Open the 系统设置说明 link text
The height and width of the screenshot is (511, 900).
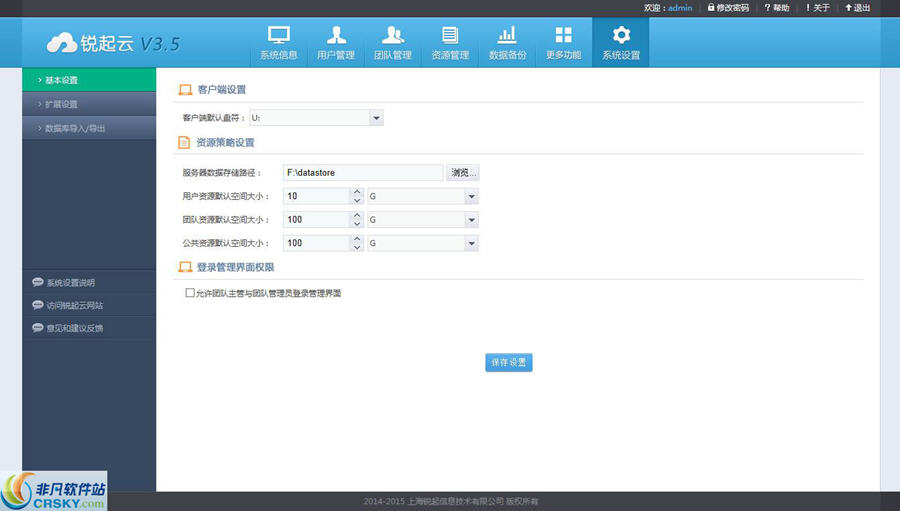point(71,282)
